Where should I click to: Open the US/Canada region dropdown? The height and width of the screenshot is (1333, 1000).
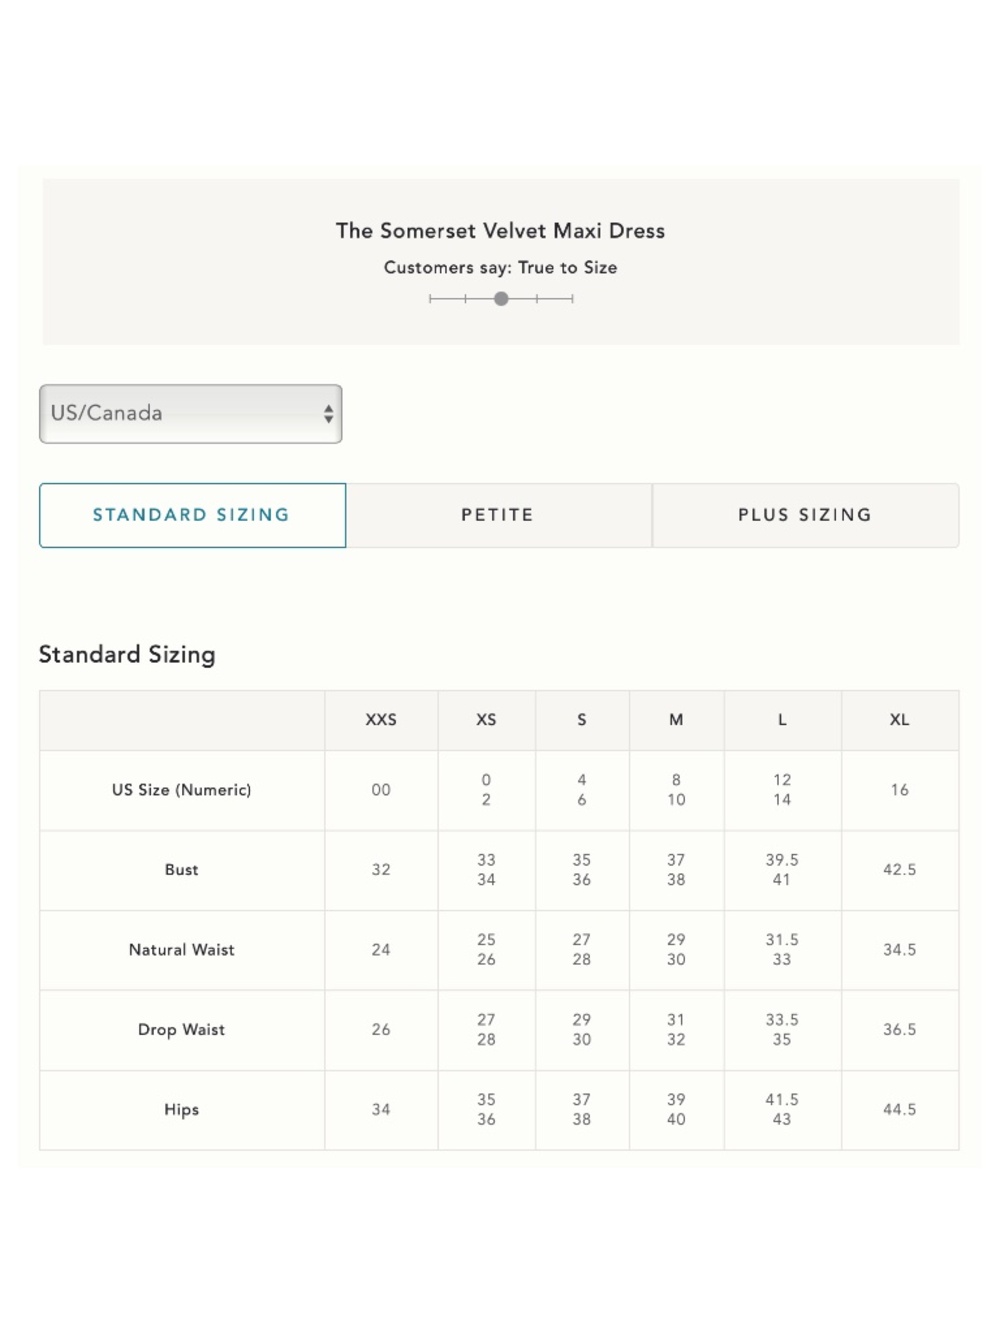(x=191, y=413)
